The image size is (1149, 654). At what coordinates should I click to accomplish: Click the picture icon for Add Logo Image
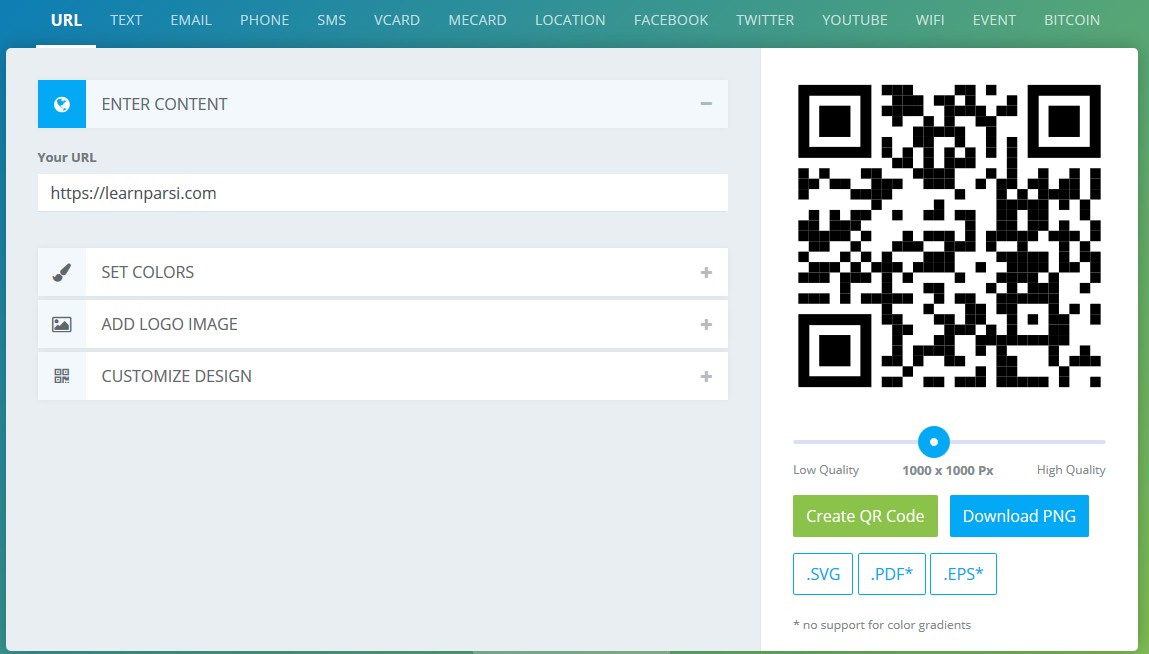pos(62,324)
